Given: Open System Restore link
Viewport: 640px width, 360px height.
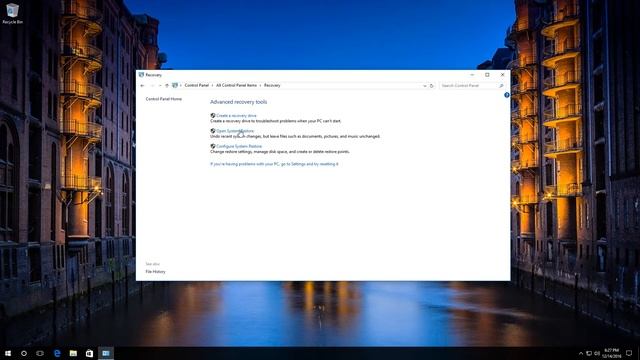Looking at the screenshot, I should click(x=235, y=131).
